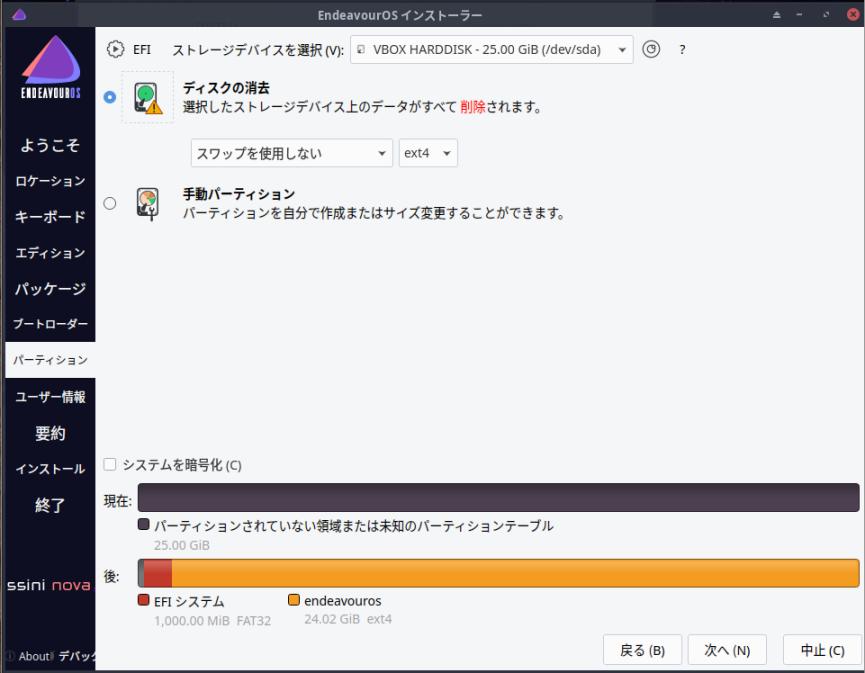865x673 pixels.
Task: Minimize the installer window
Action: (x=799, y=15)
